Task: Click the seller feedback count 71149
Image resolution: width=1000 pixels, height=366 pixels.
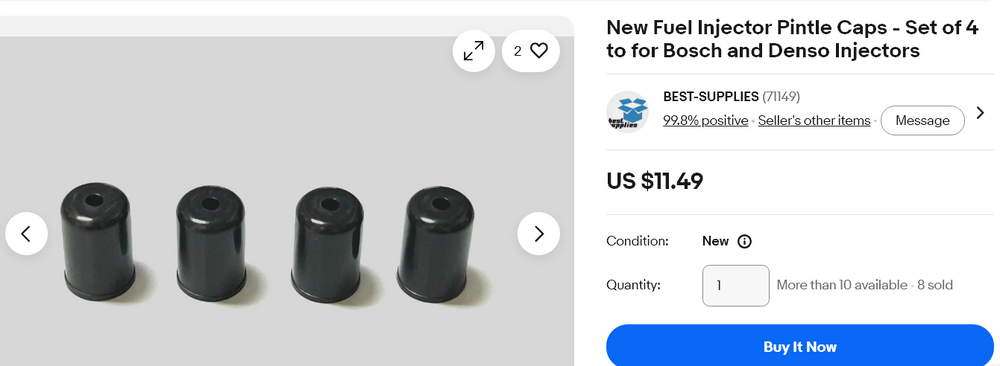Action: pyautogui.click(x=781, y=97)
